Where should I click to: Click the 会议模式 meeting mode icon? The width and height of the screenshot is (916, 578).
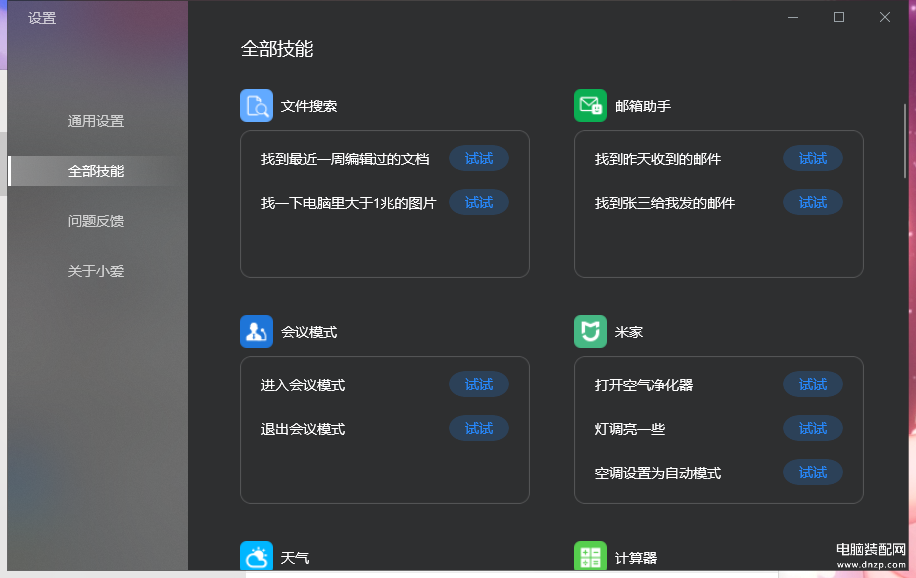(256, 332)
